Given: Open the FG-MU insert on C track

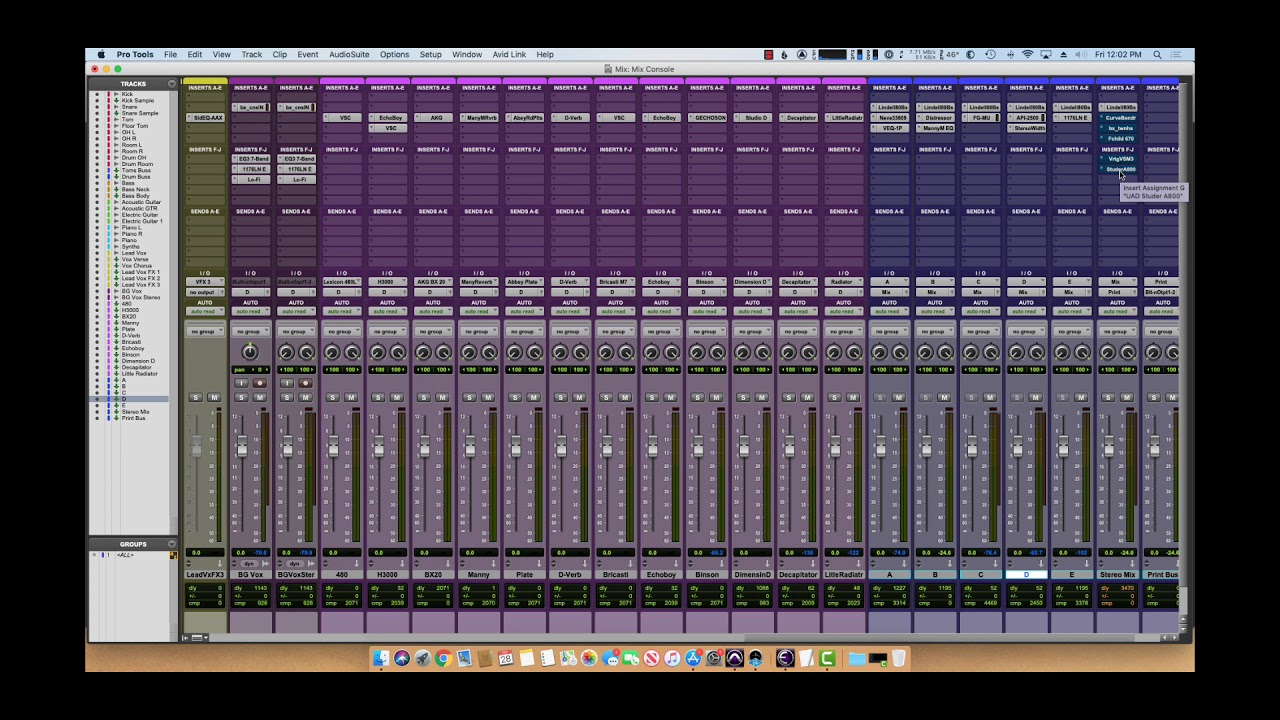Looking at the screenshot, I should (x=981, y=118).
